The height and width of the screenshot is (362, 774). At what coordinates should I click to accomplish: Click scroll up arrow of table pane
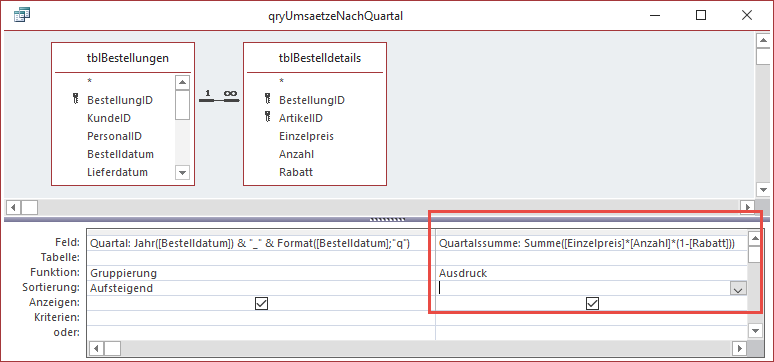tap(763, 41)
